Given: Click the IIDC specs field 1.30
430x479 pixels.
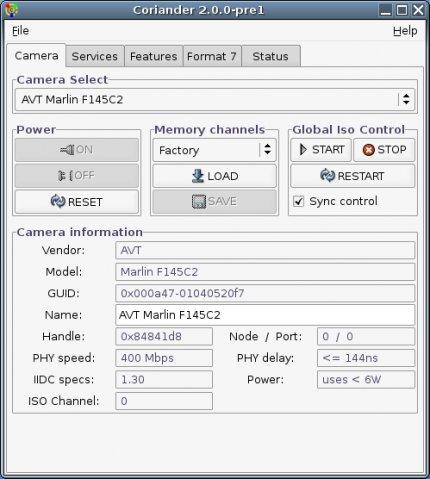Looking at the screenshot, I should (x=164, y=379).
